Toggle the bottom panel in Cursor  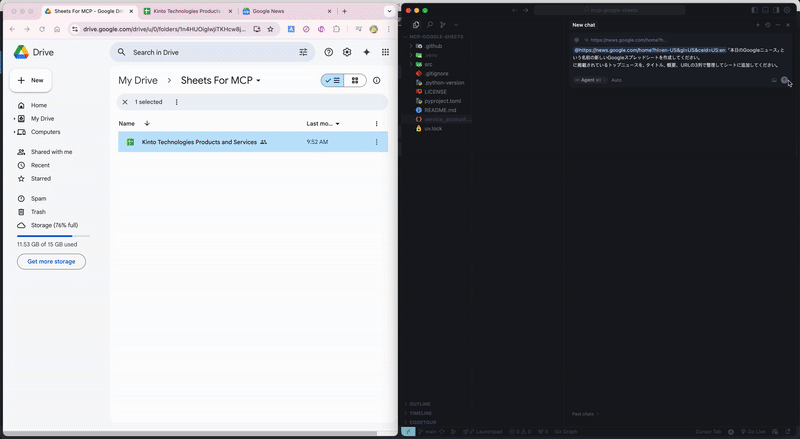pos(765,10)
